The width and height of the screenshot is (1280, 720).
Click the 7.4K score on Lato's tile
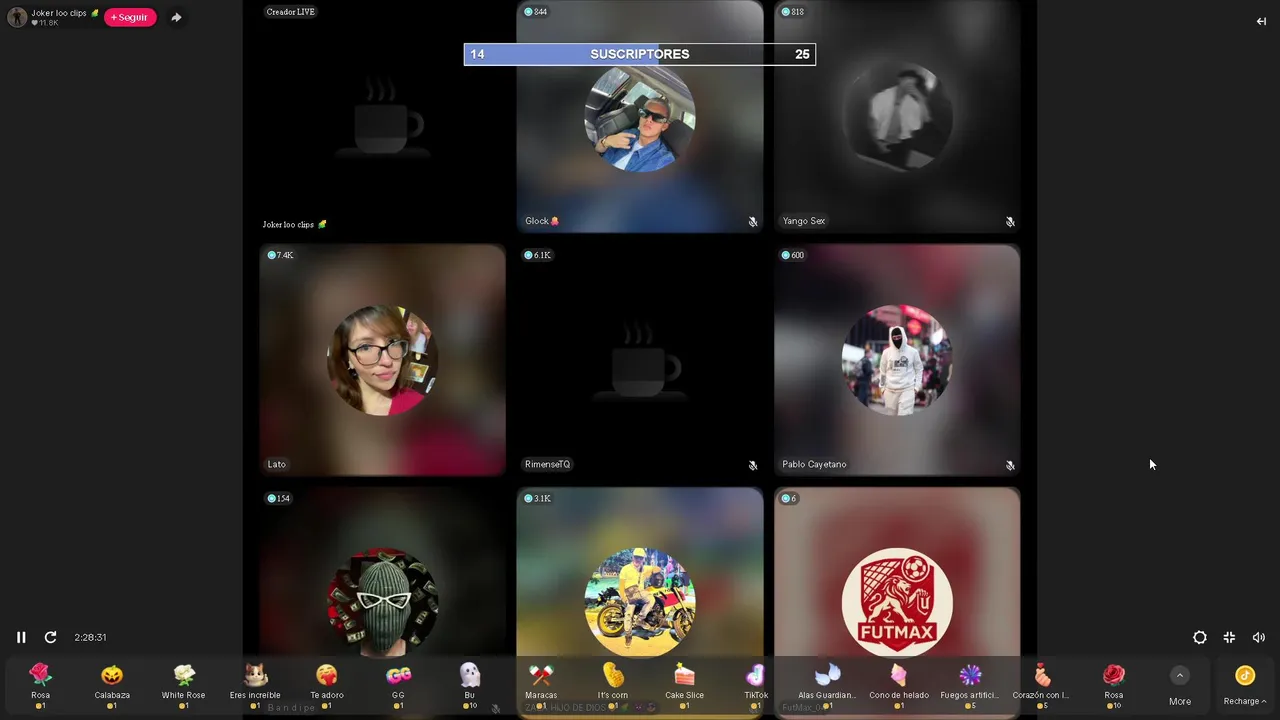click(281, 255)
